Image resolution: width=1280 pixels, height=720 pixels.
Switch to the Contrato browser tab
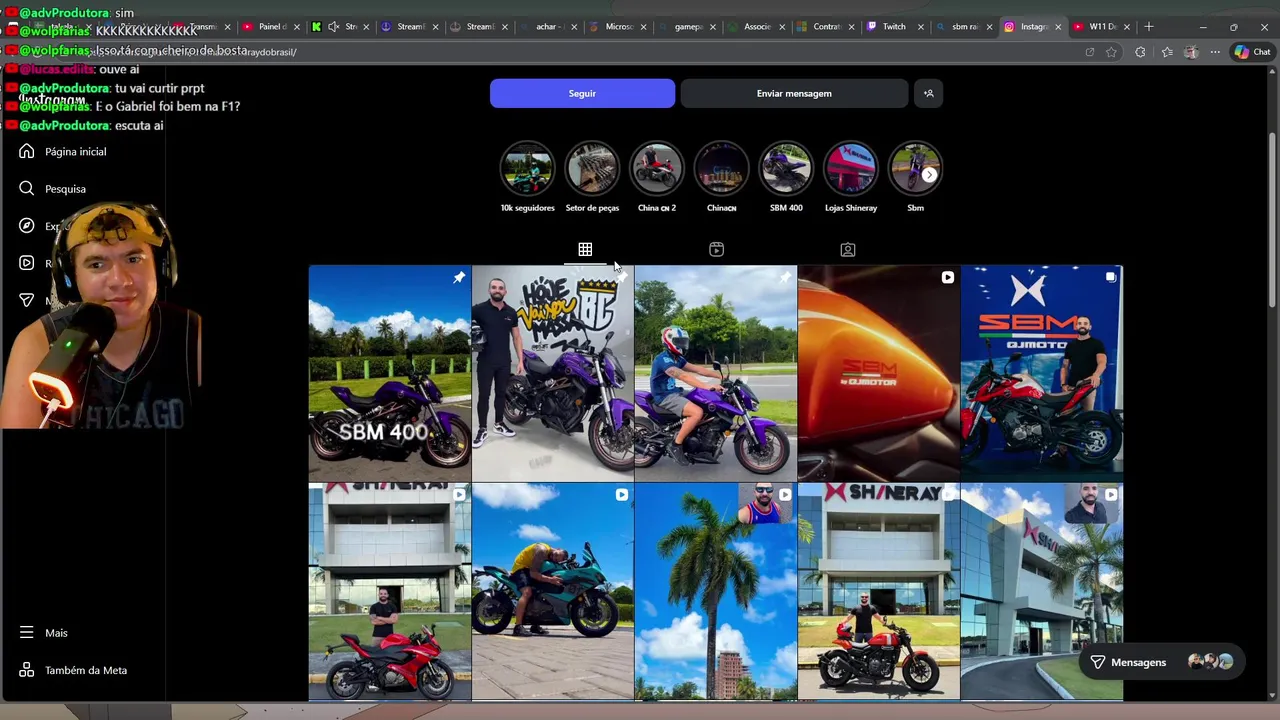[x=825, y=27]
